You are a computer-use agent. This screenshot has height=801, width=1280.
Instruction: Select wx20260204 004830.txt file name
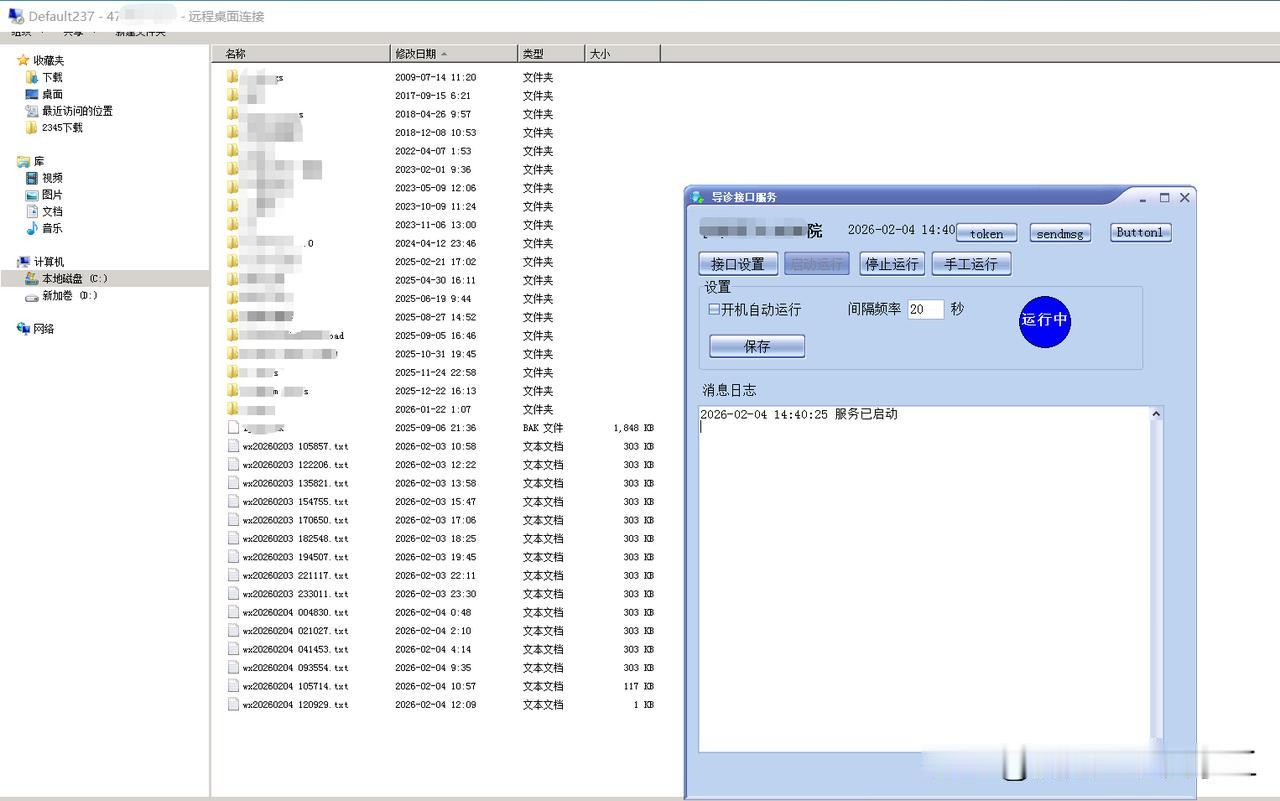(295, 613)
